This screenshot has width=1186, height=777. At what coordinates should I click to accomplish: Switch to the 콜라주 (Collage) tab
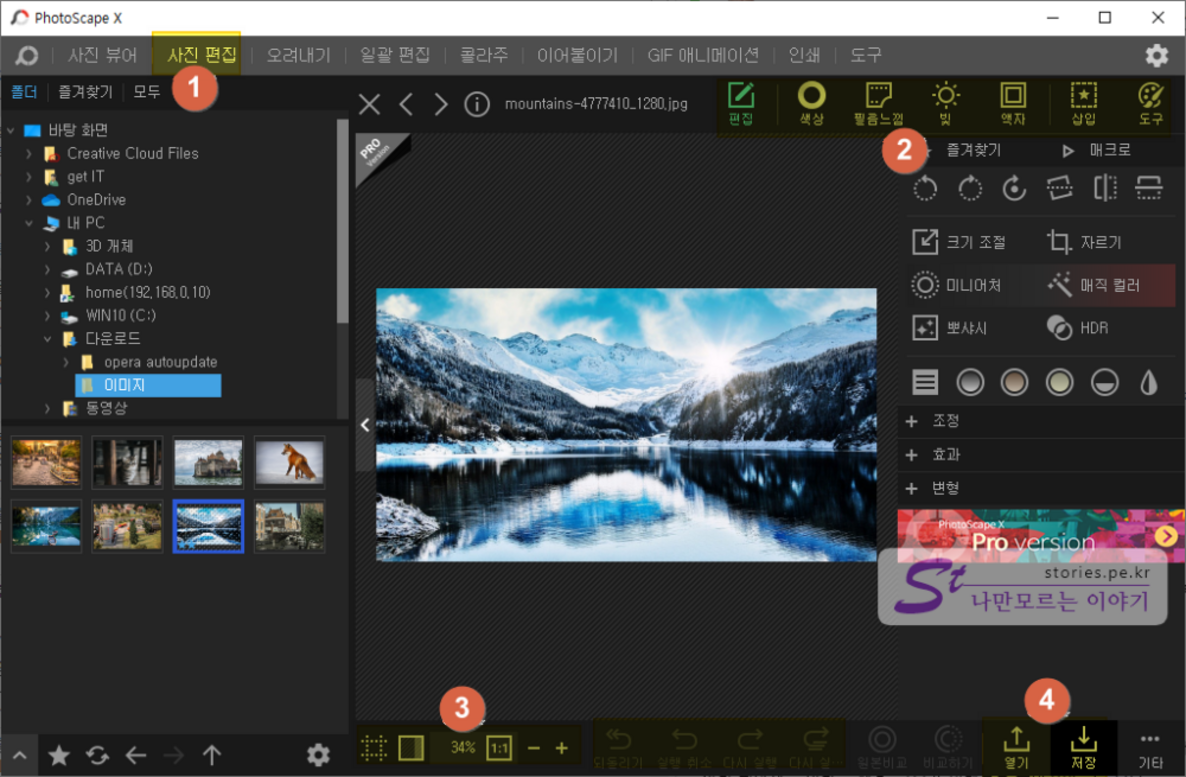pos(484,55)
